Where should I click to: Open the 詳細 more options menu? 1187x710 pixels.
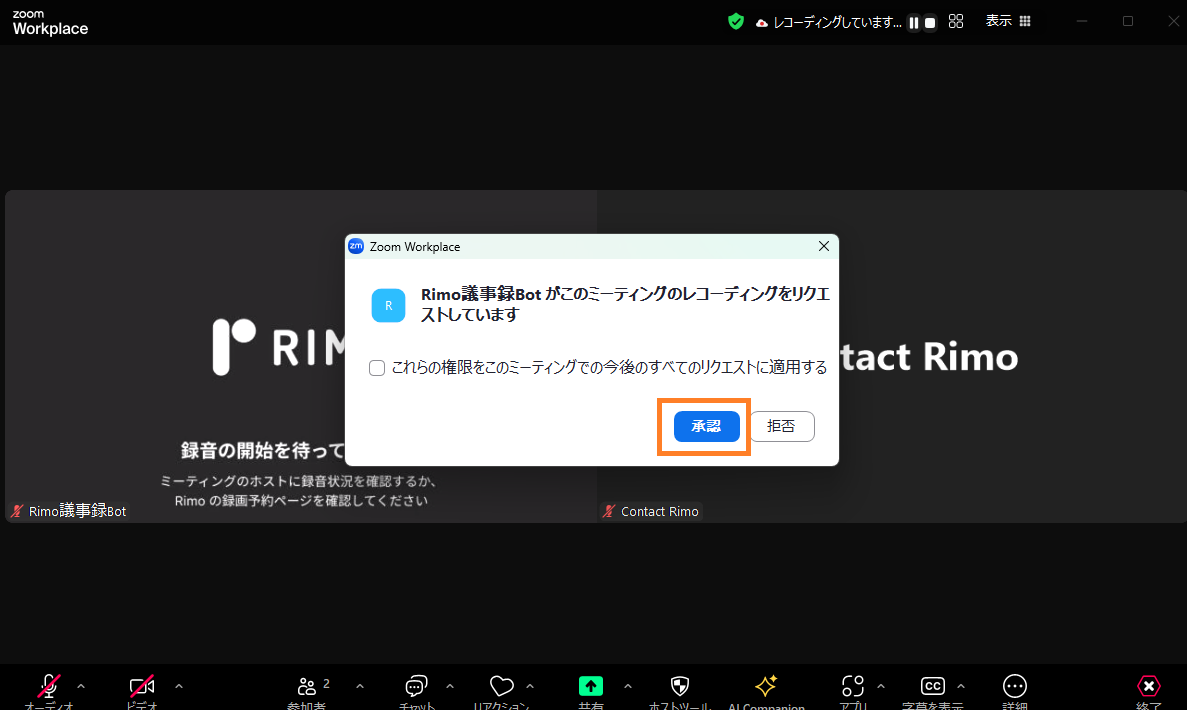(1014, 688)
